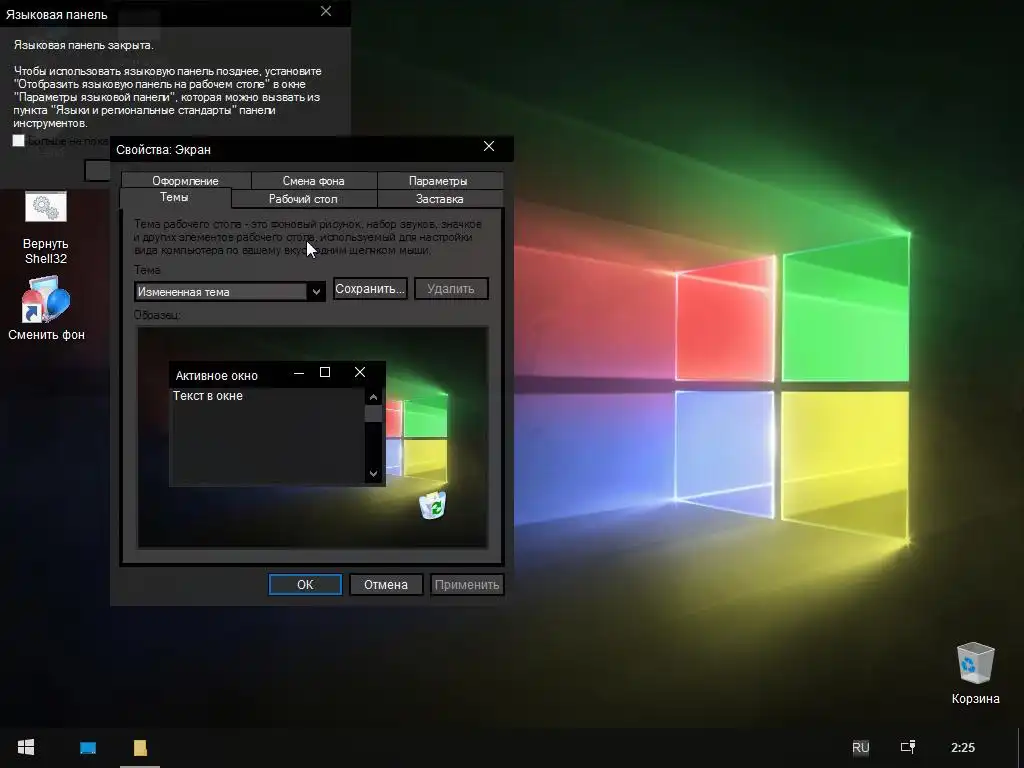Expand the theme dropdown arrow
Screen dimensions: 1024x768
[x=316, y=291]
